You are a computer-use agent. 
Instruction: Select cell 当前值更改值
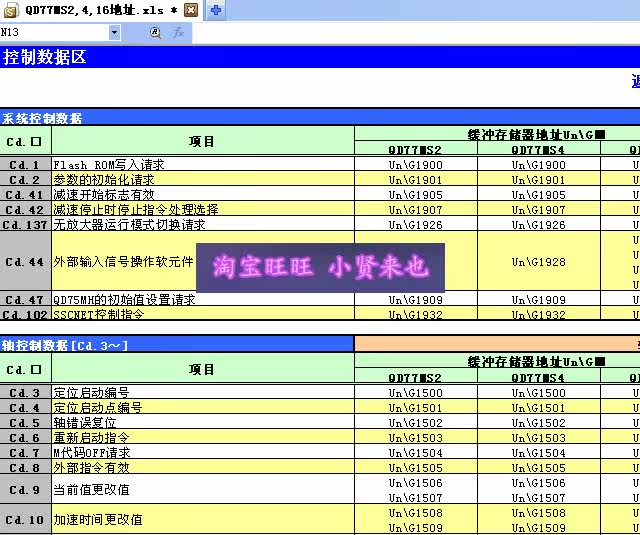click(203, 489)
